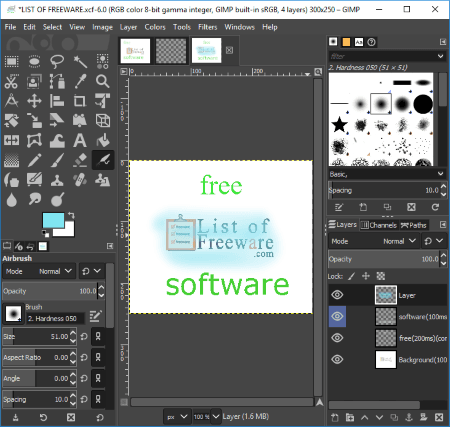Toggle link for Aspect Ratio
This screenshot has height=427, width=450.
click(x=98, y=357)
